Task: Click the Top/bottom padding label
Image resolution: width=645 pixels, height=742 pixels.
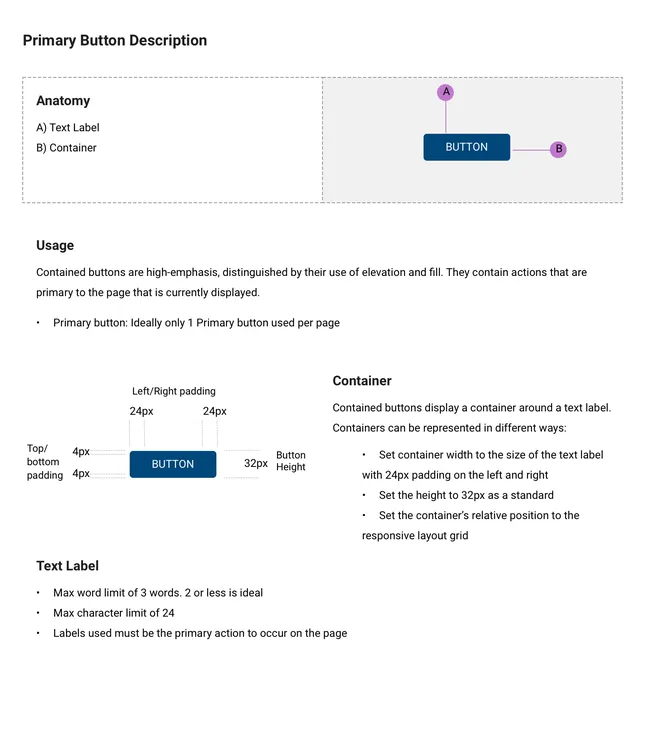Action: 44,462
